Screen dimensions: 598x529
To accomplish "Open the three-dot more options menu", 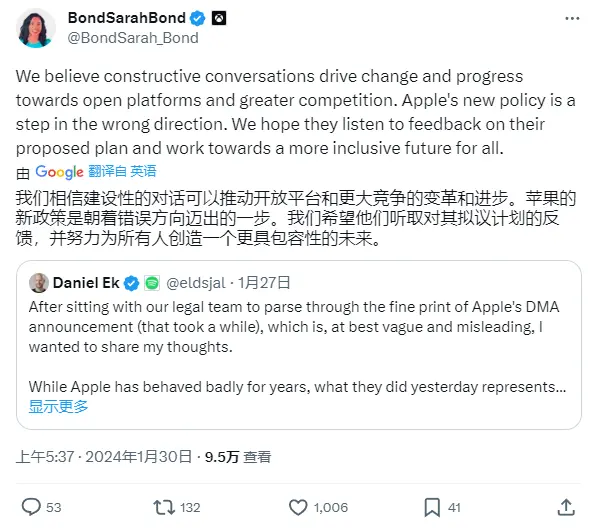I will point(572,18).
